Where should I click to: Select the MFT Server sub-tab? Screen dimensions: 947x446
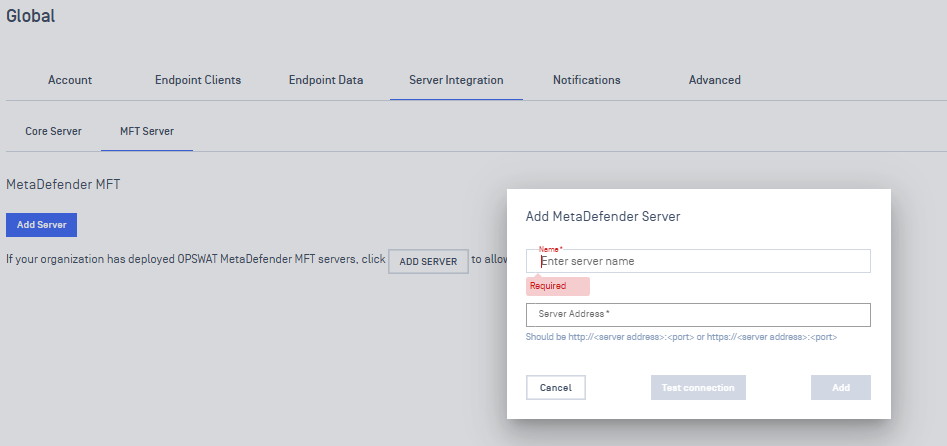click(x=146, y=131)
